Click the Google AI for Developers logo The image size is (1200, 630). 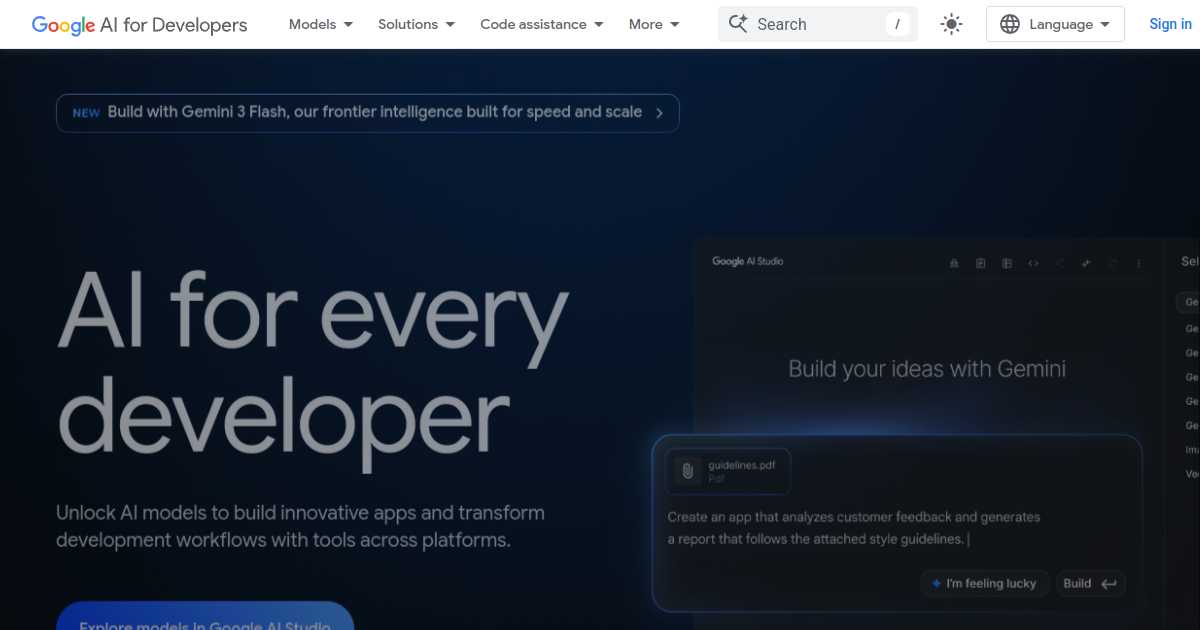point(139,24)
